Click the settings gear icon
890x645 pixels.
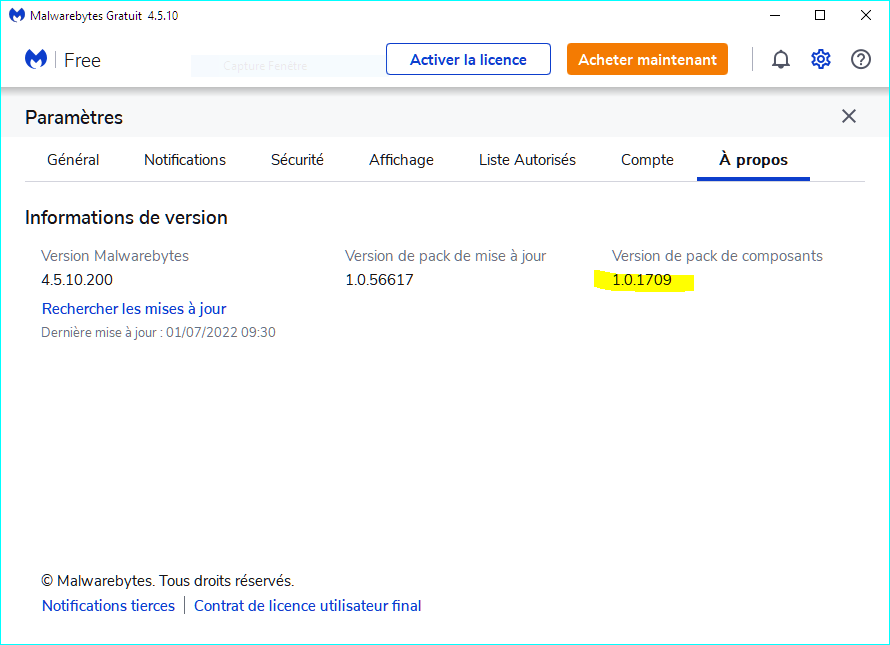click(x=820, y=59)
